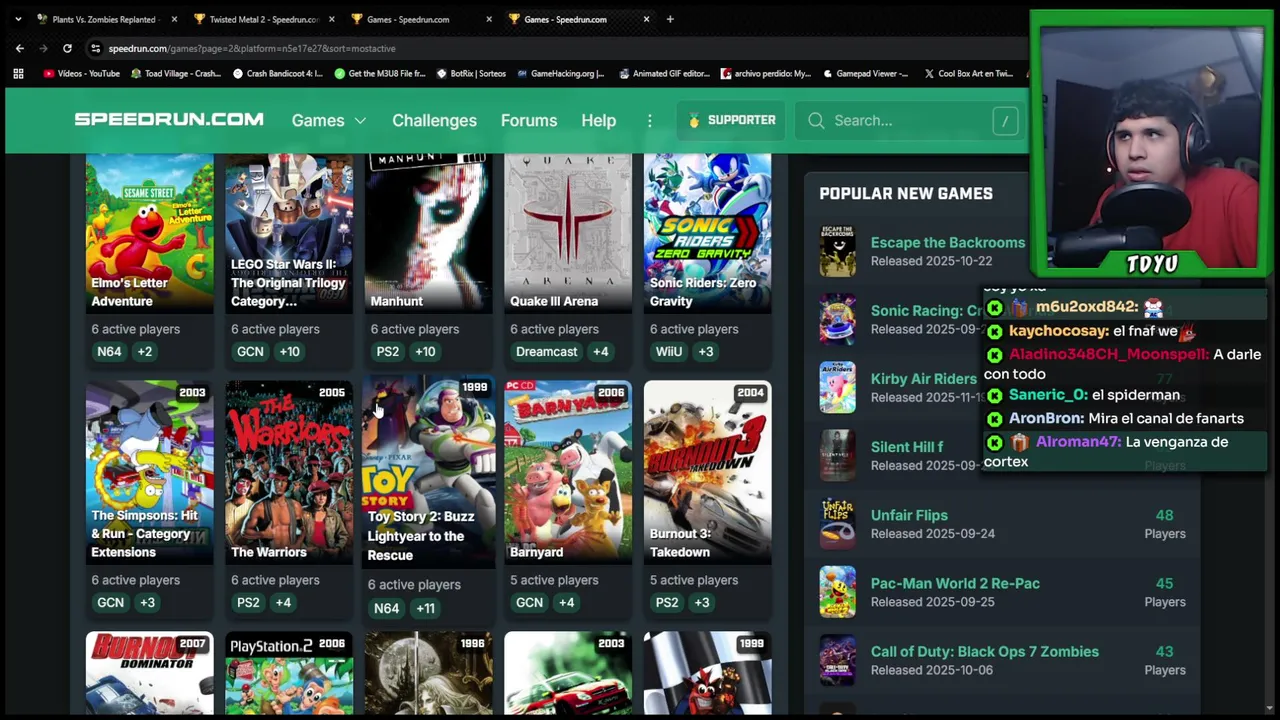Open the Help menu item
Screen dimensions: 1280x720
coord(598,120)
